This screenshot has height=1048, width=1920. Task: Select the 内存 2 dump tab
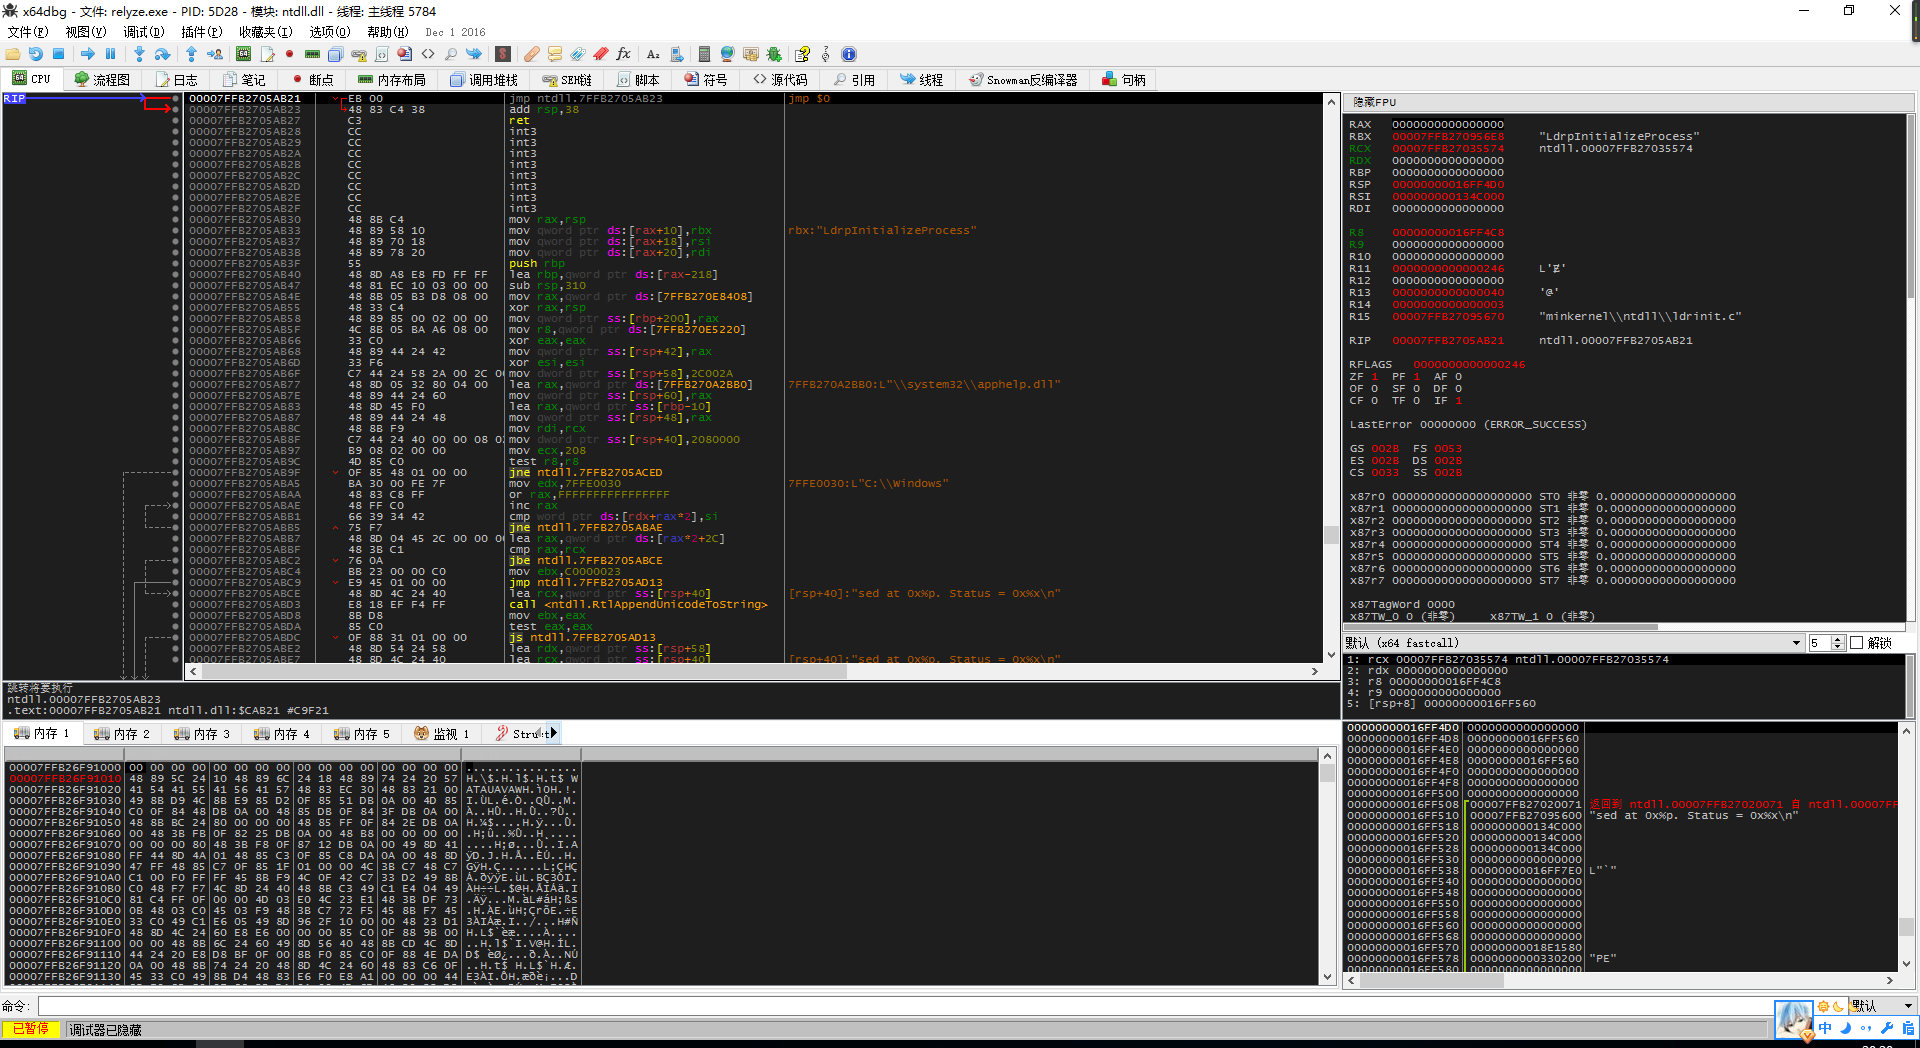[x=122, y=733]
